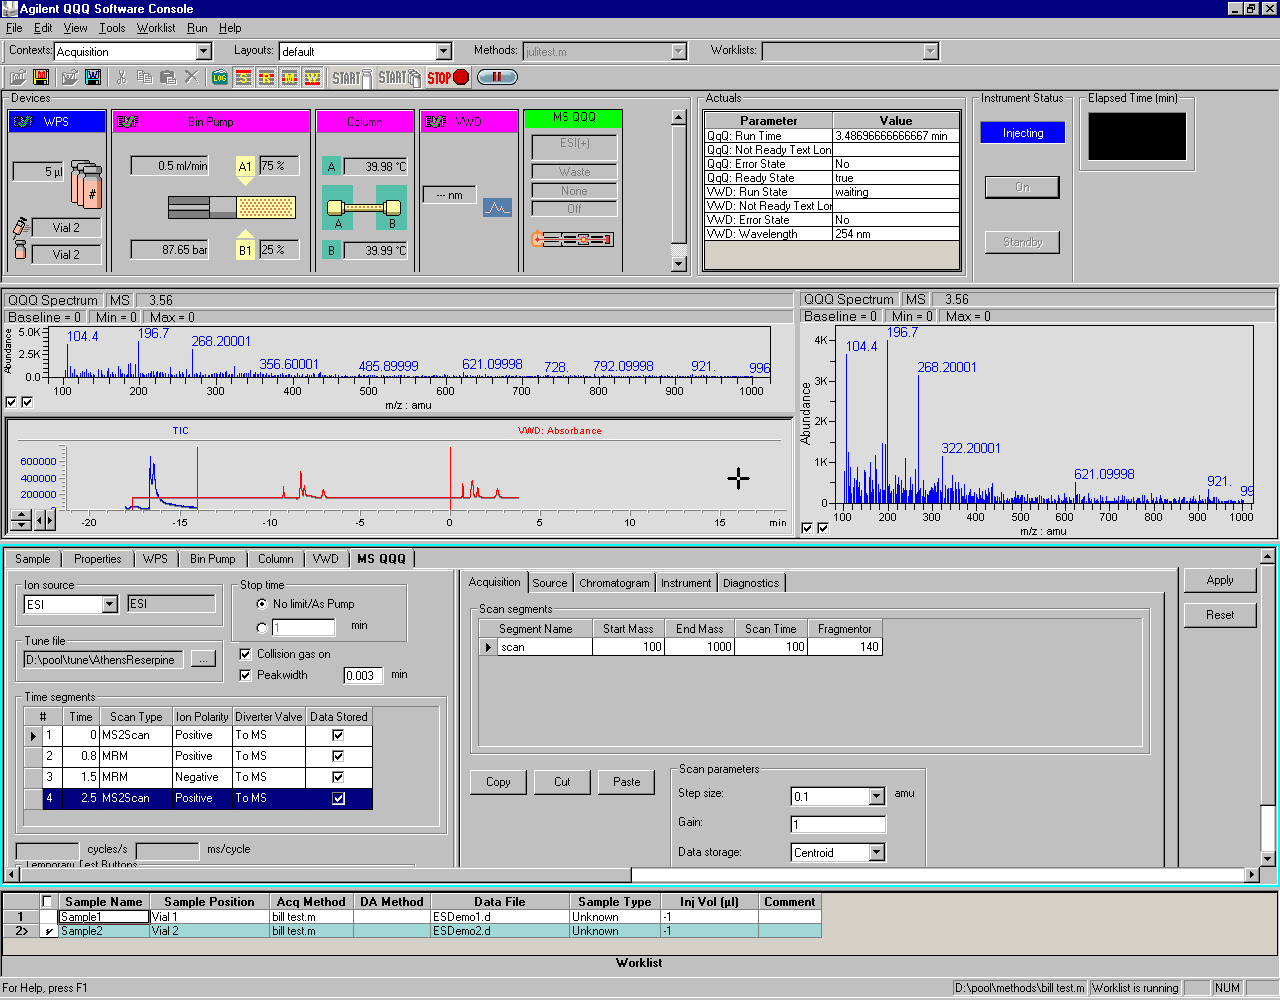The height and width of the screenshot is (1000, 1280).
Task: Toggle Data Stored checkbox for time segment 1
Action: click(x=338, y=735)
